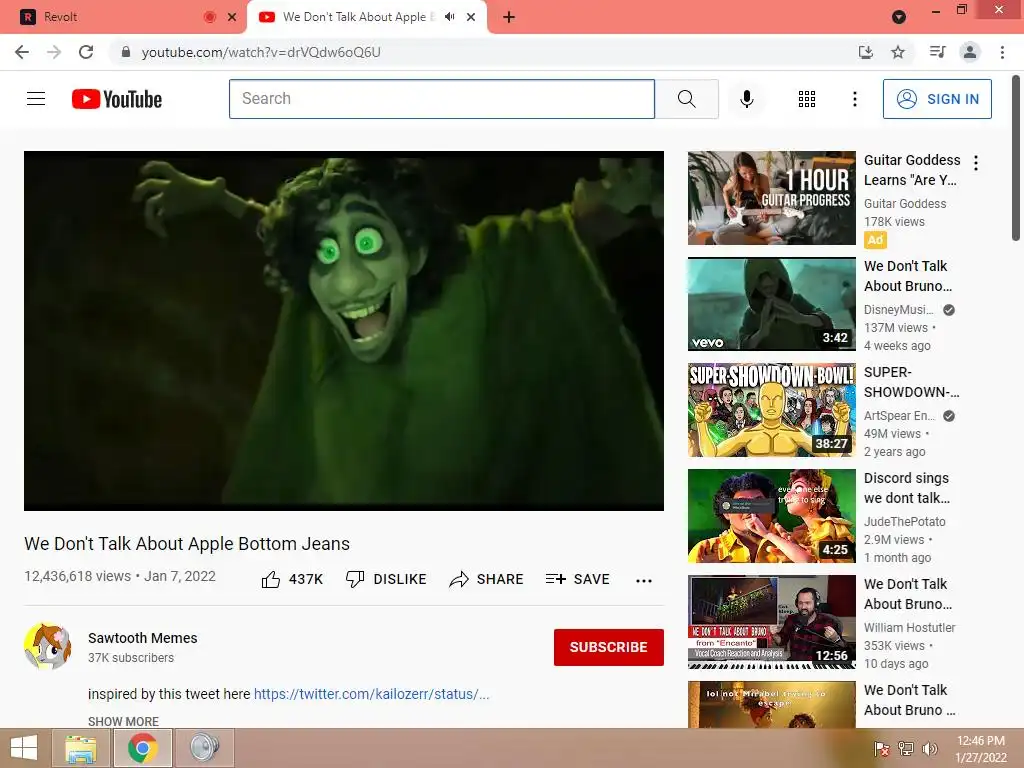Expand description with SHOW MORE

pos(123,722)
